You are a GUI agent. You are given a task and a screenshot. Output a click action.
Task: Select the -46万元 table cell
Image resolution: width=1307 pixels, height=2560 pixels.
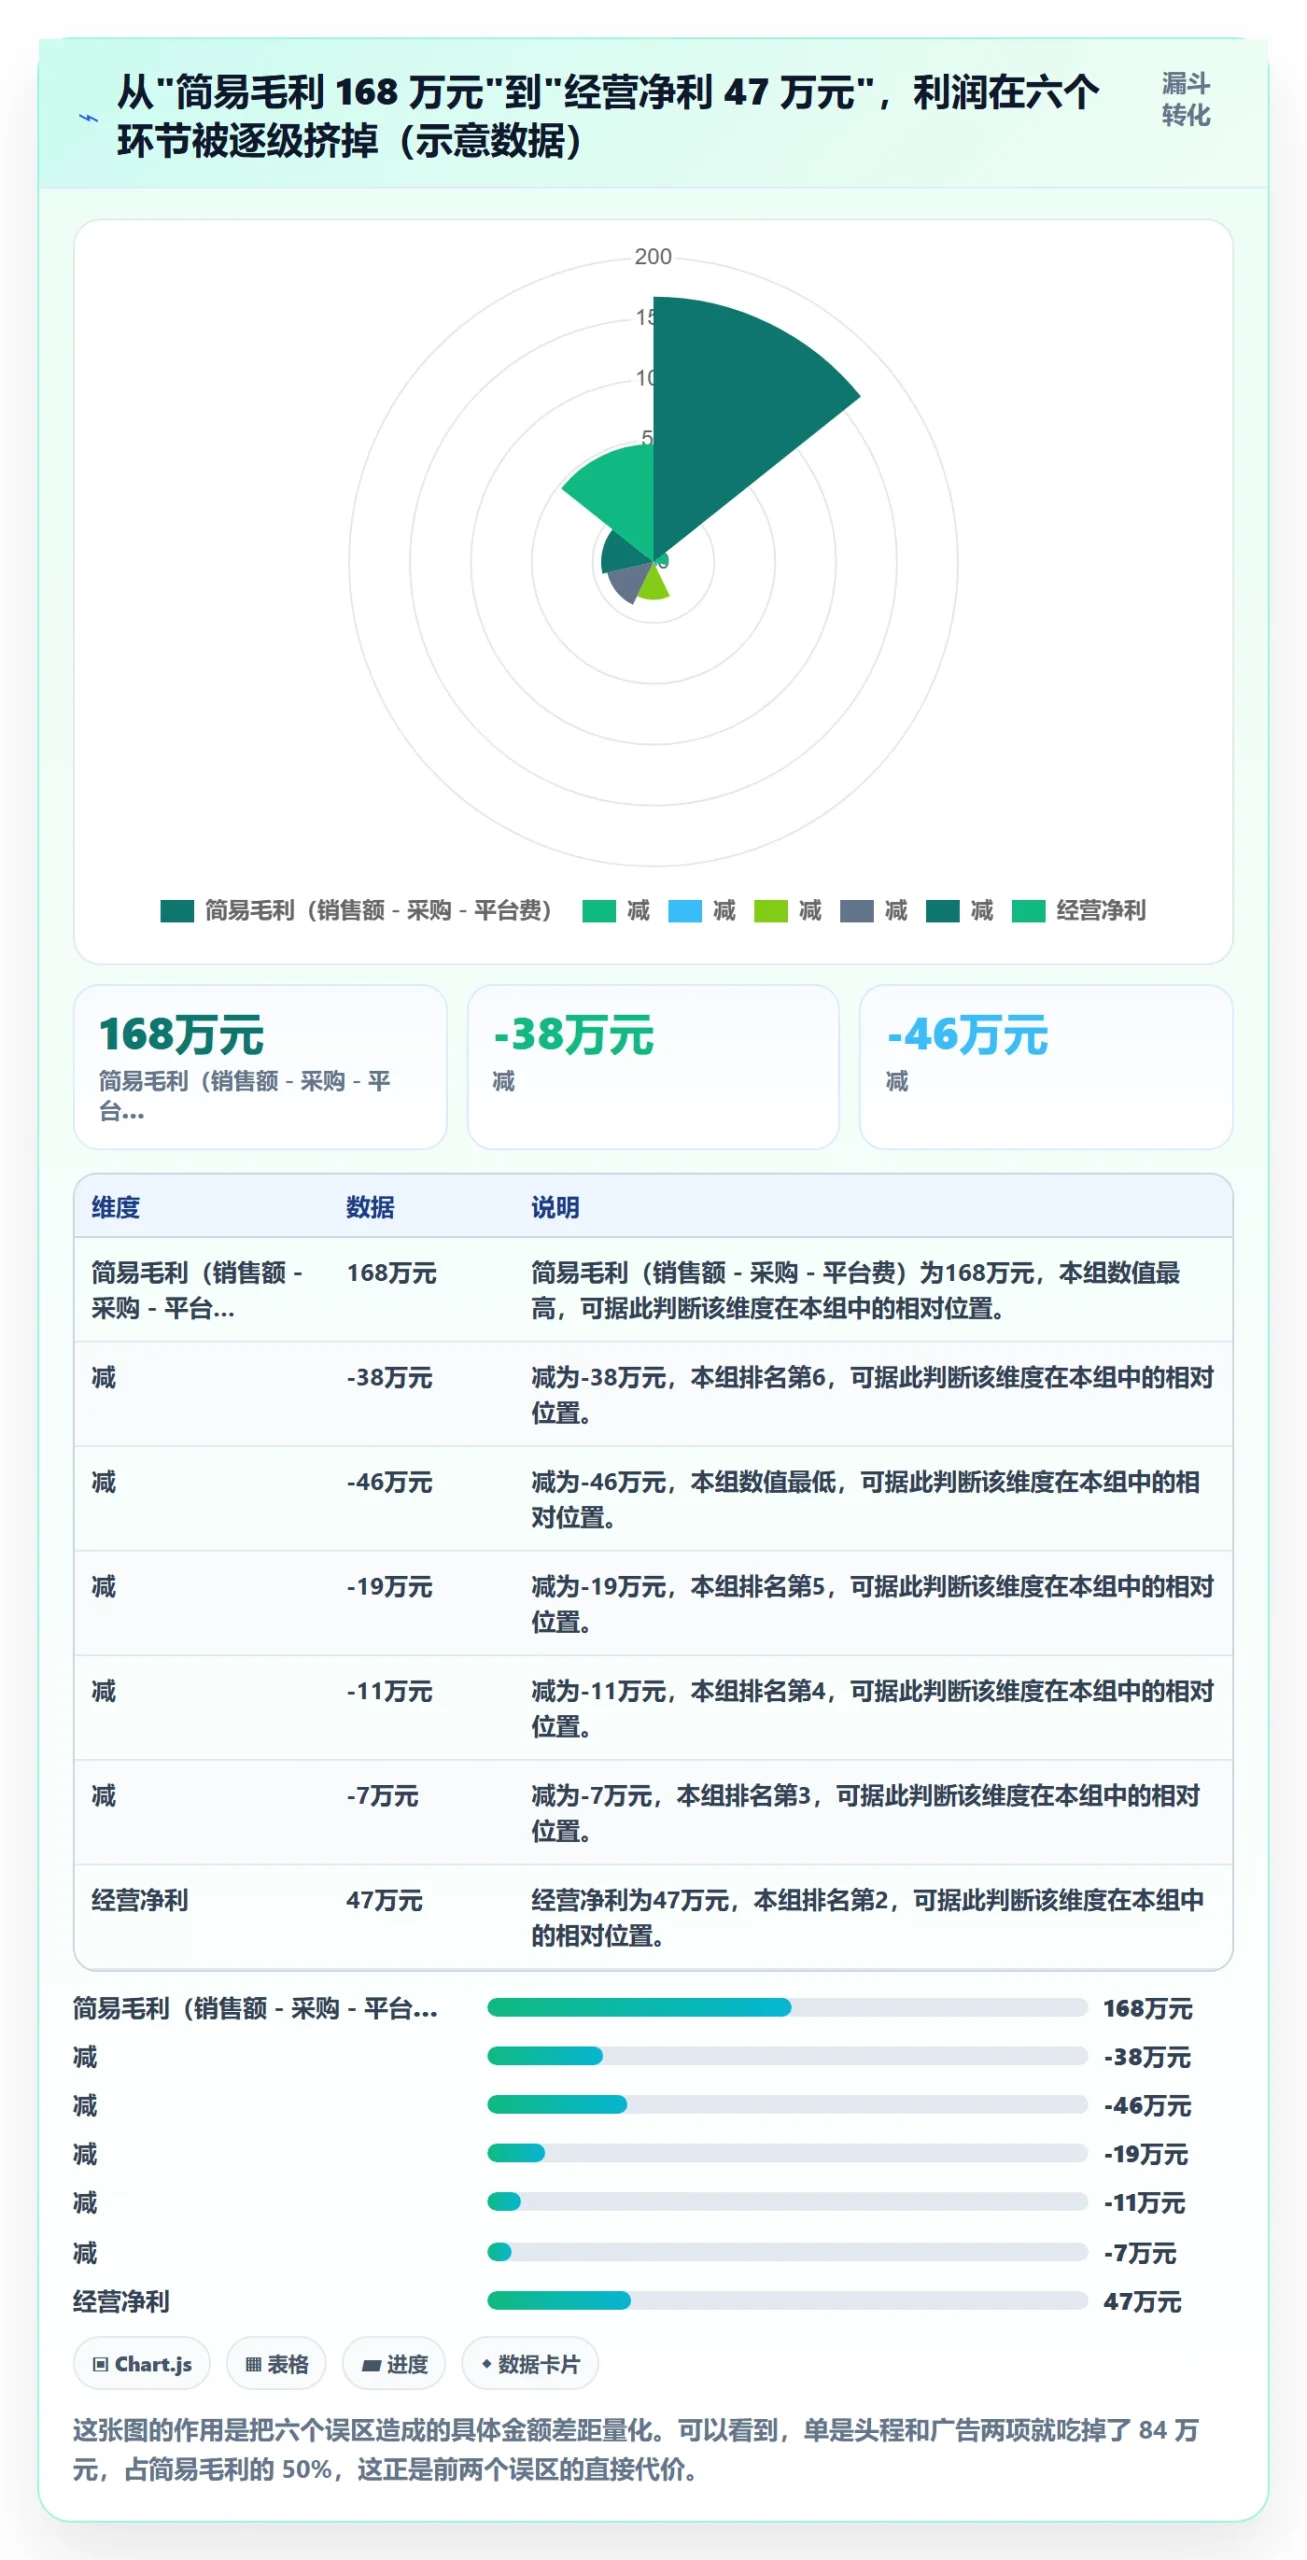point(389,1483)
